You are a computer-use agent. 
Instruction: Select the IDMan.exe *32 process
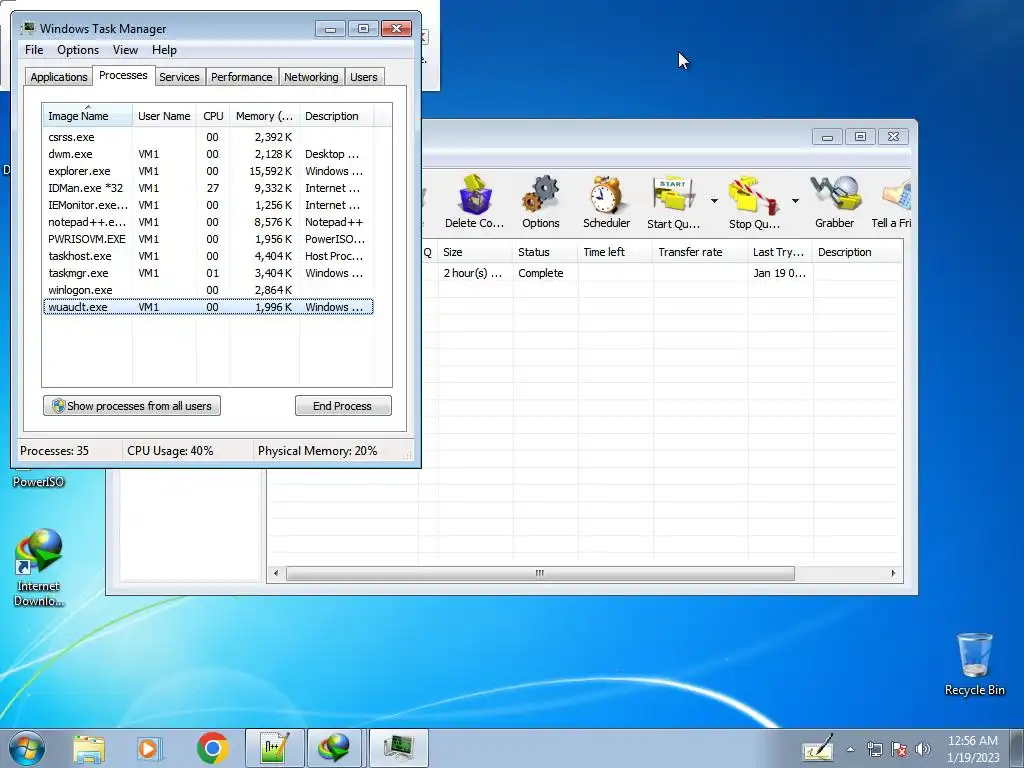click(208, 188)
